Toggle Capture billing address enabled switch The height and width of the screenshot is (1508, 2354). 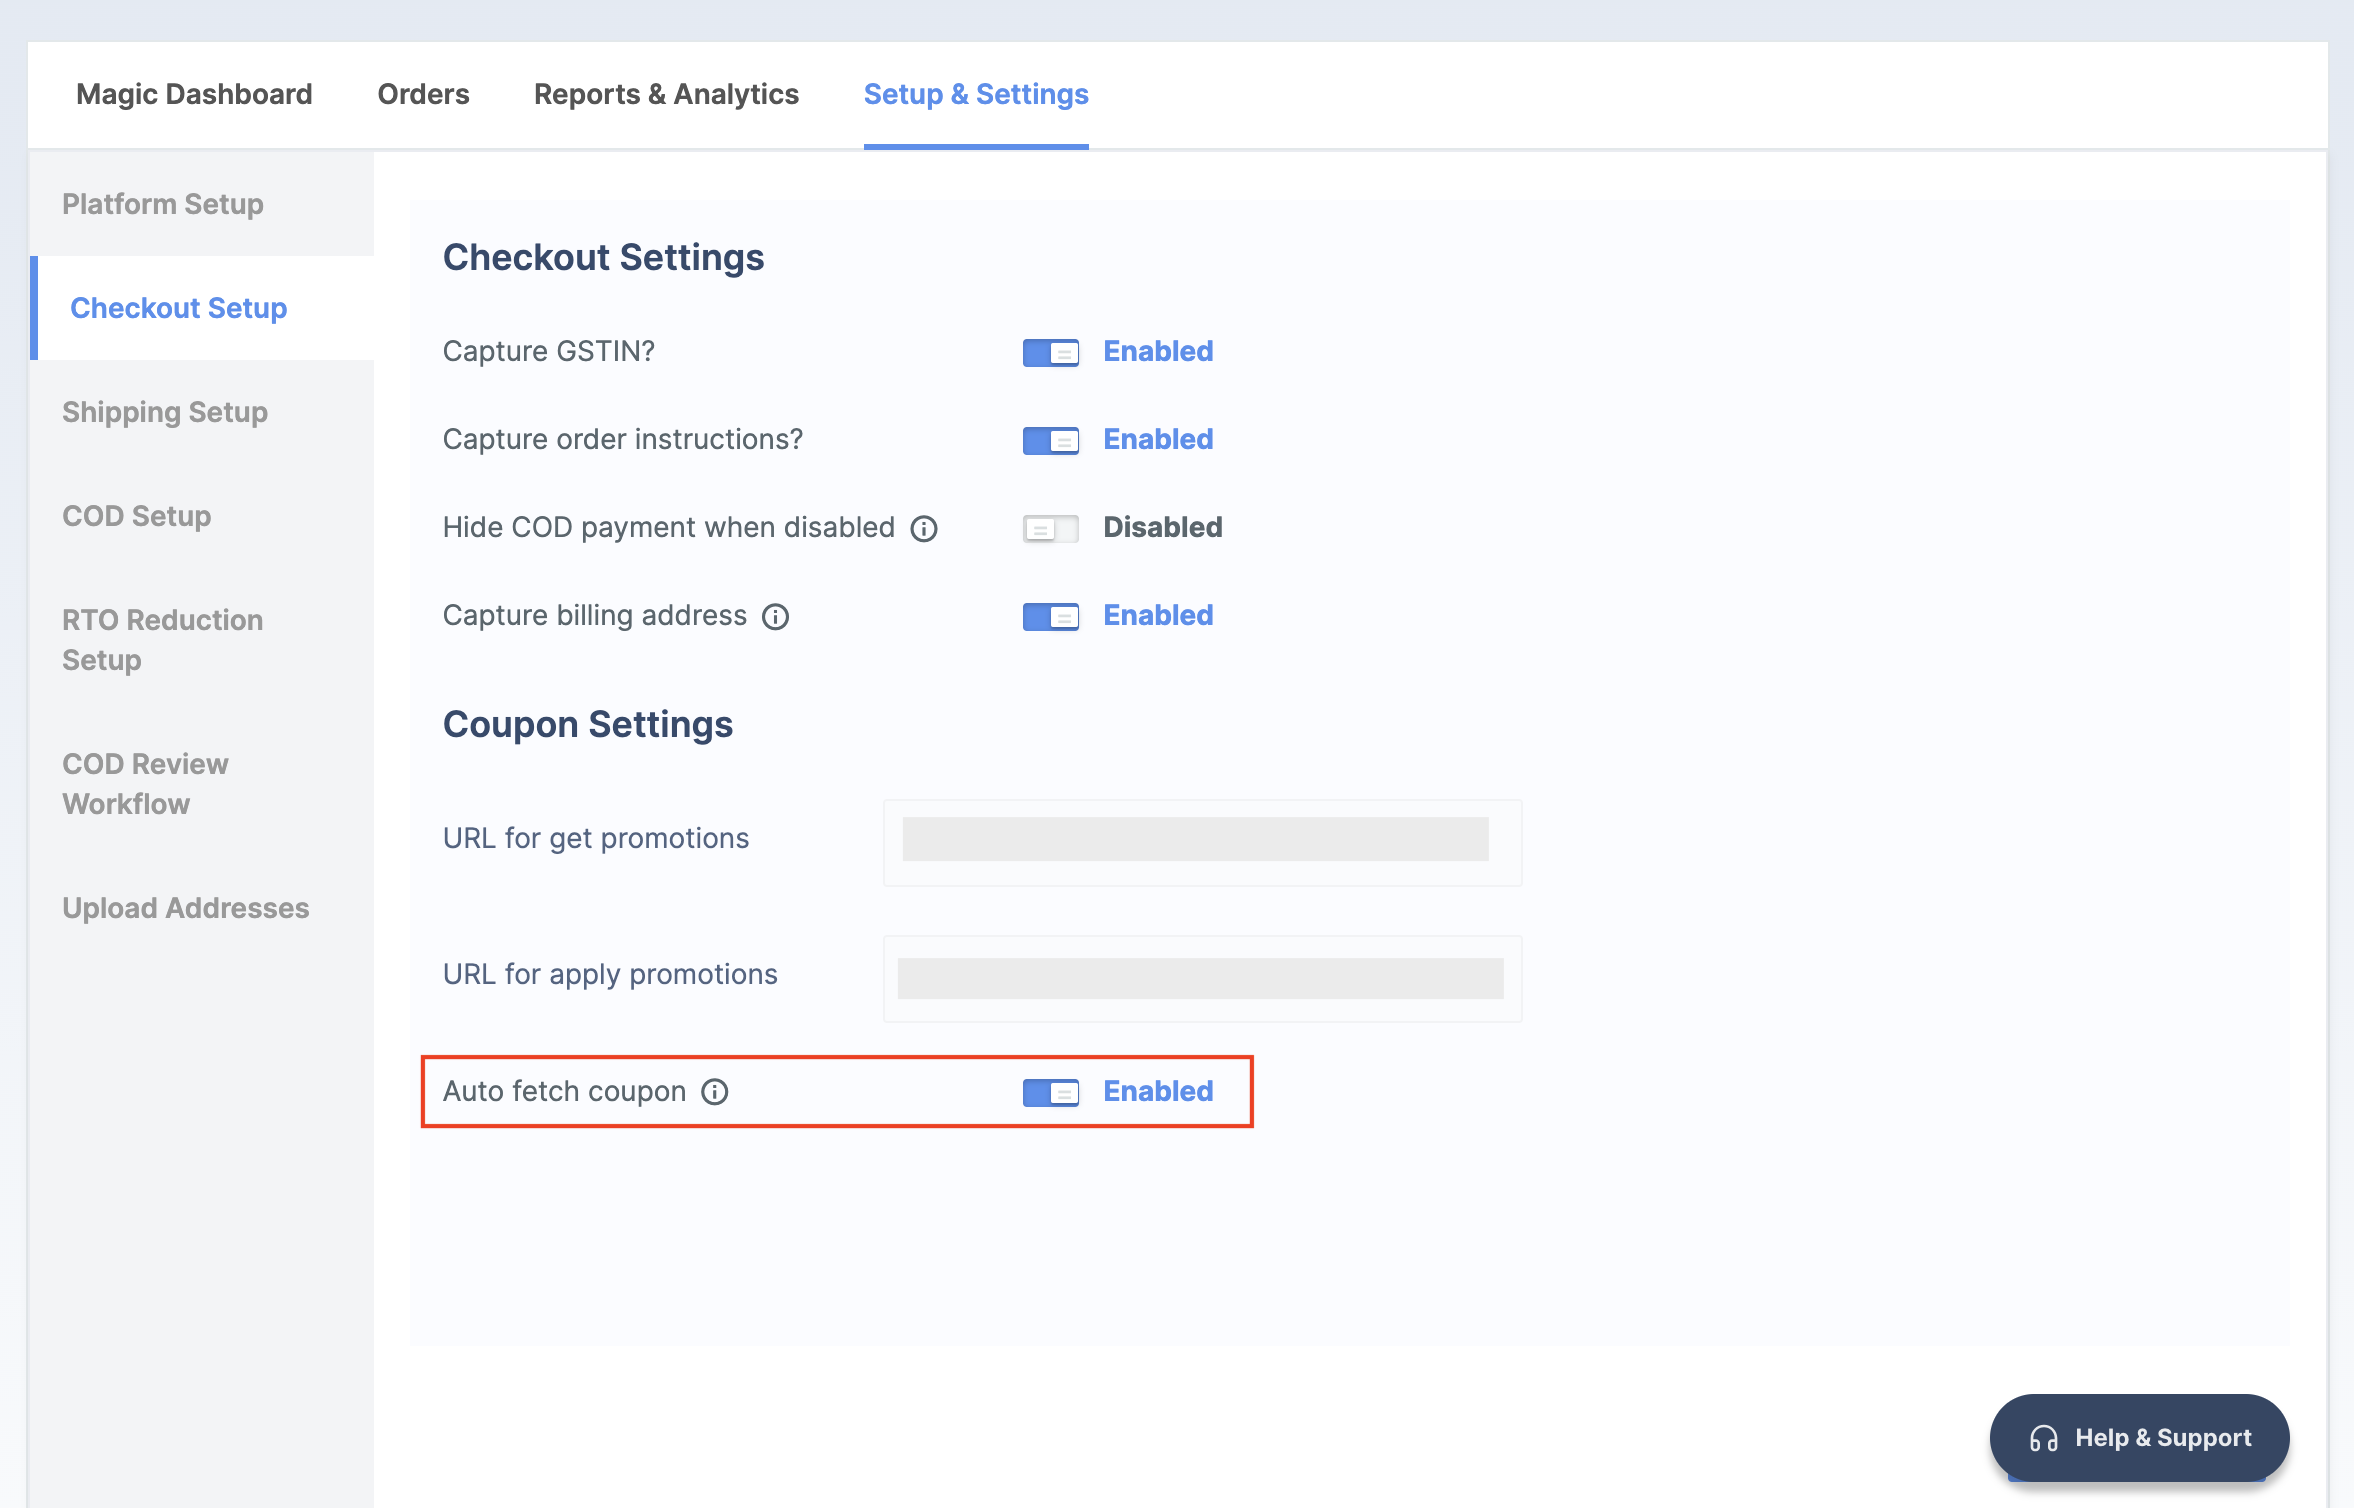coord(1048,614)
